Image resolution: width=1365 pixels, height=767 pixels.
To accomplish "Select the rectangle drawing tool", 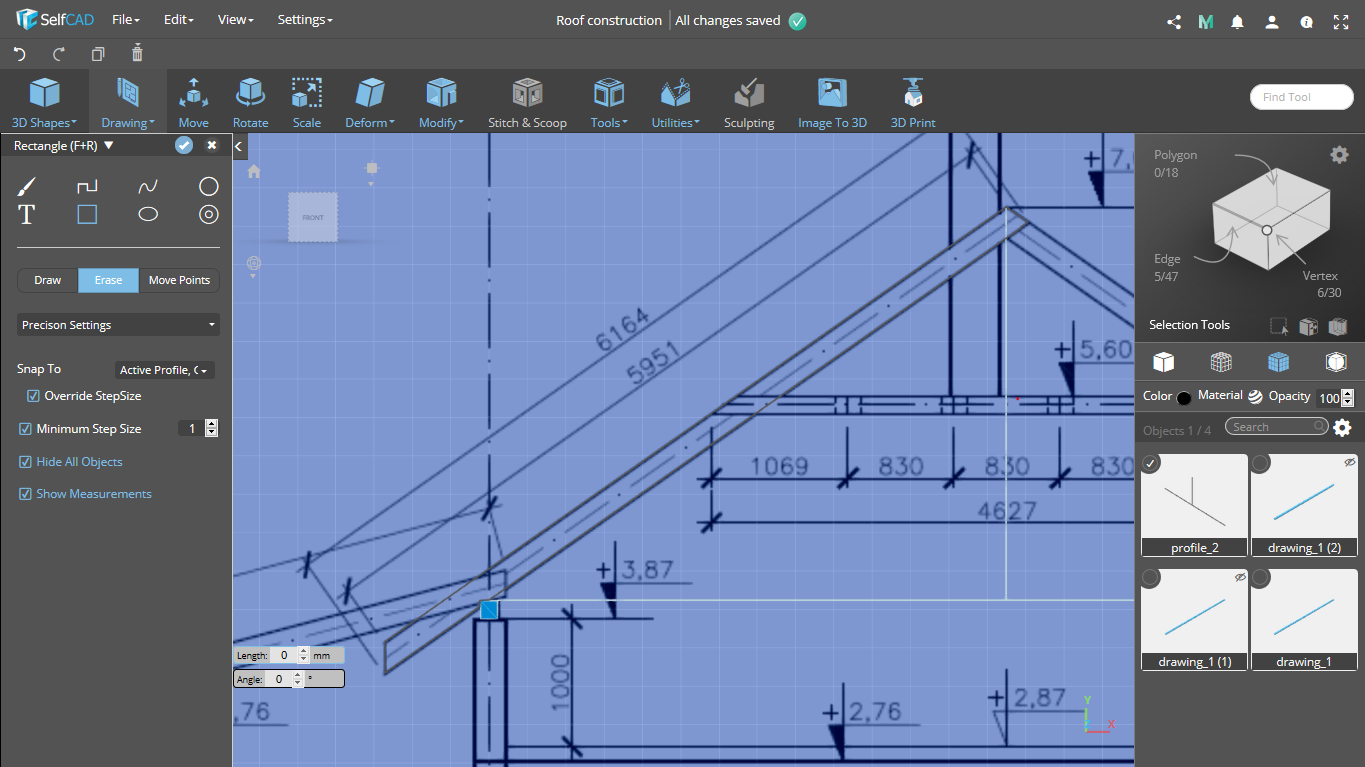I will coord(87,214).
